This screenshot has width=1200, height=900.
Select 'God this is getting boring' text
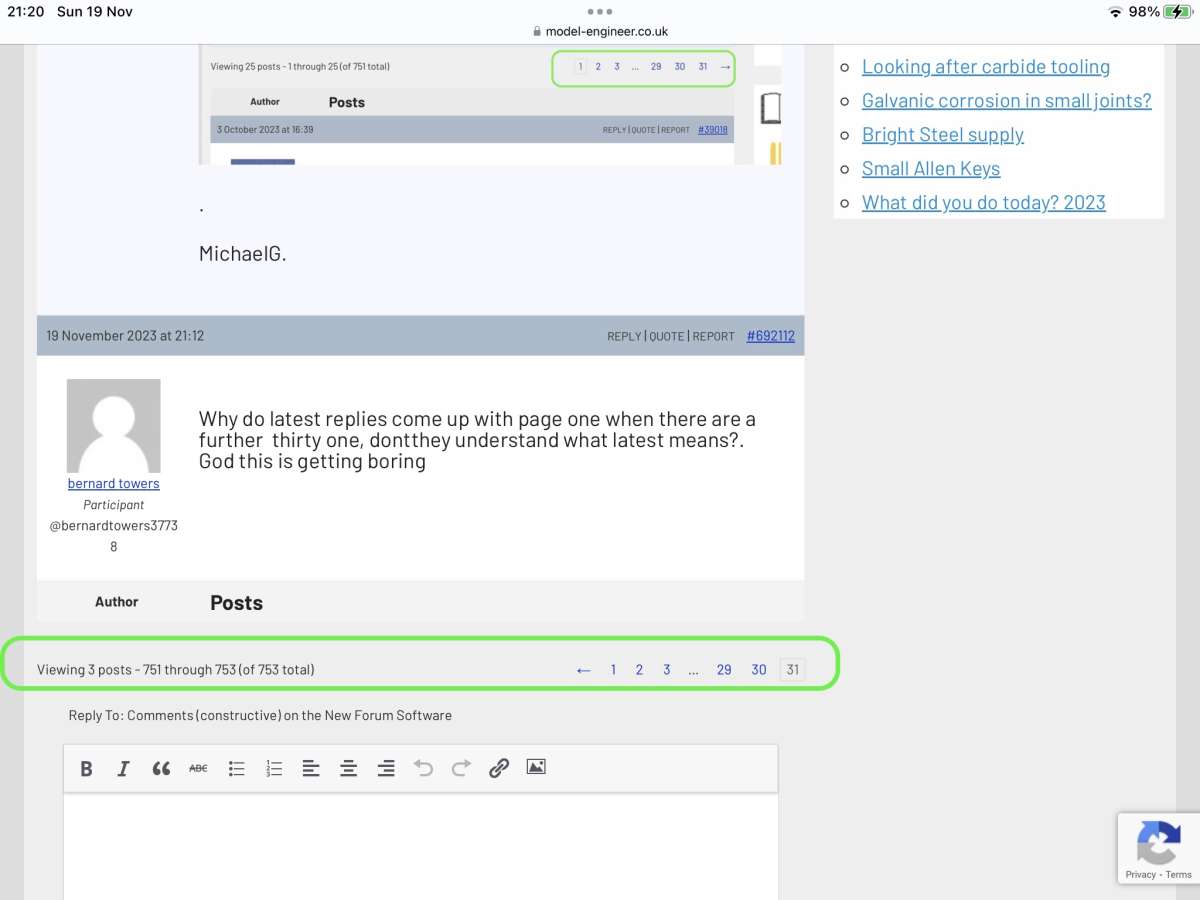tap(312, 462)
